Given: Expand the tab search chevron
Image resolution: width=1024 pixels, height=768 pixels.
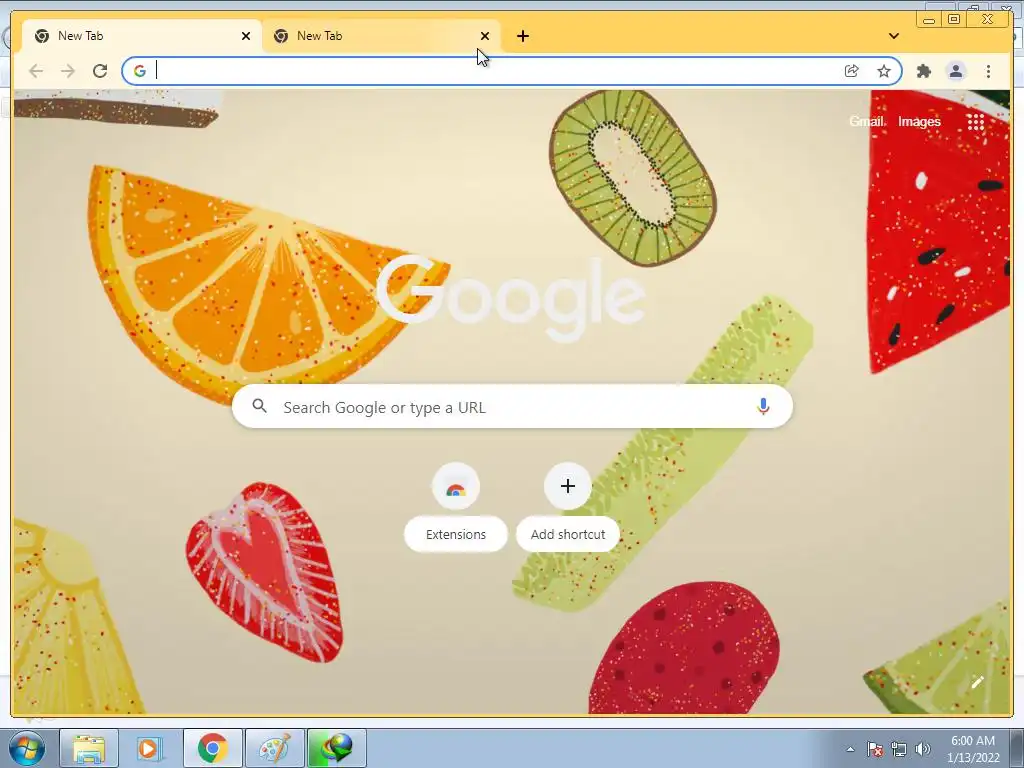Looking at the screenshot, I should (894, 36).
